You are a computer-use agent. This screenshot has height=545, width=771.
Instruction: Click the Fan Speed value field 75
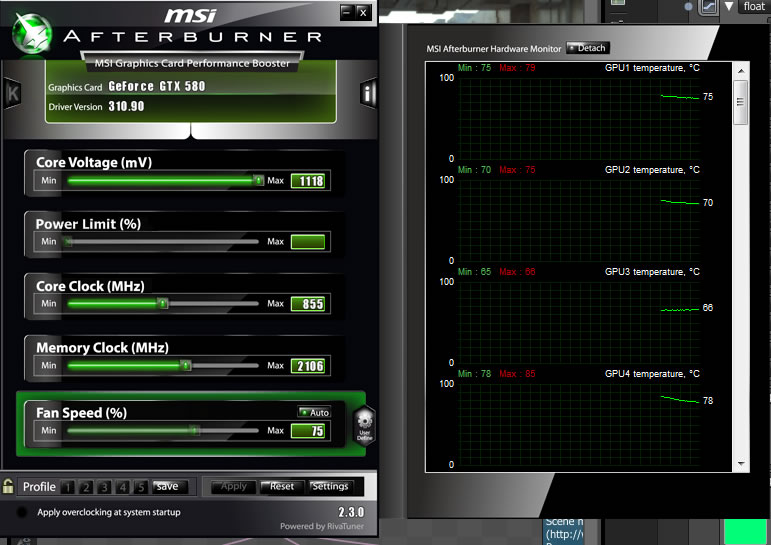308,431
